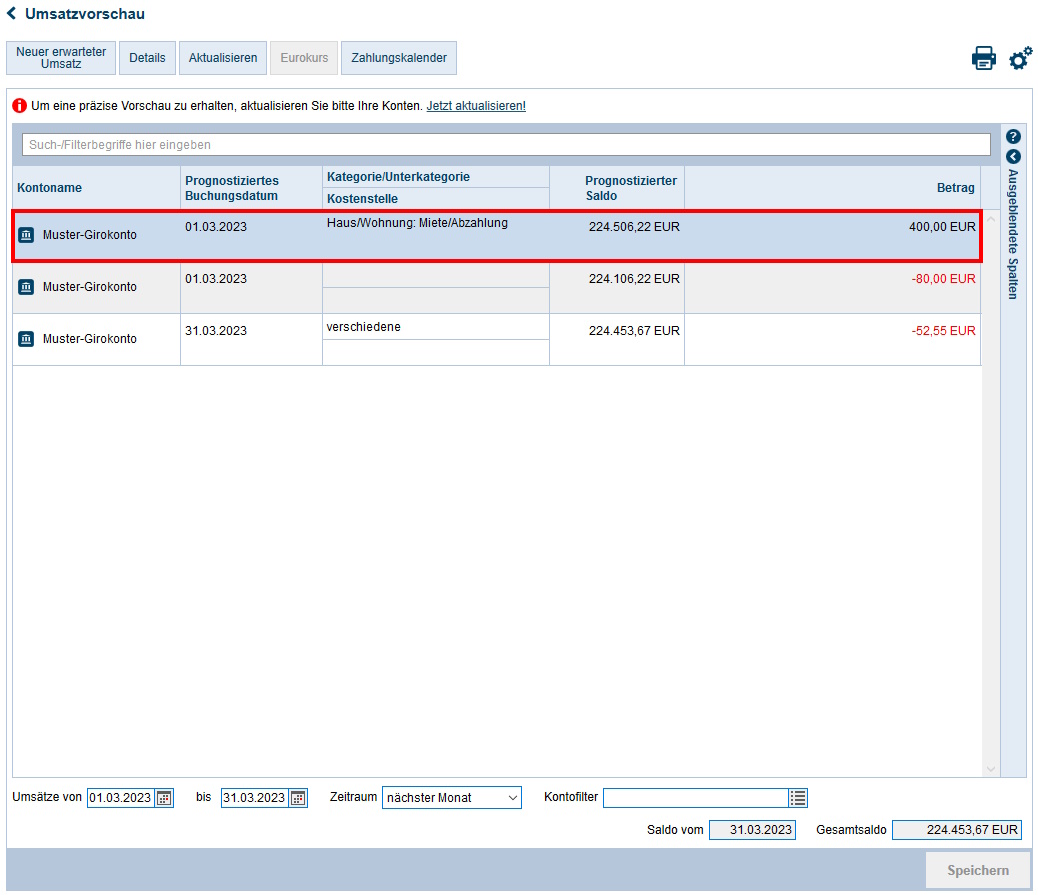Sort by the Kontoname column header
The width and height of the screenshot is (1038, 895).
[50, 188]
